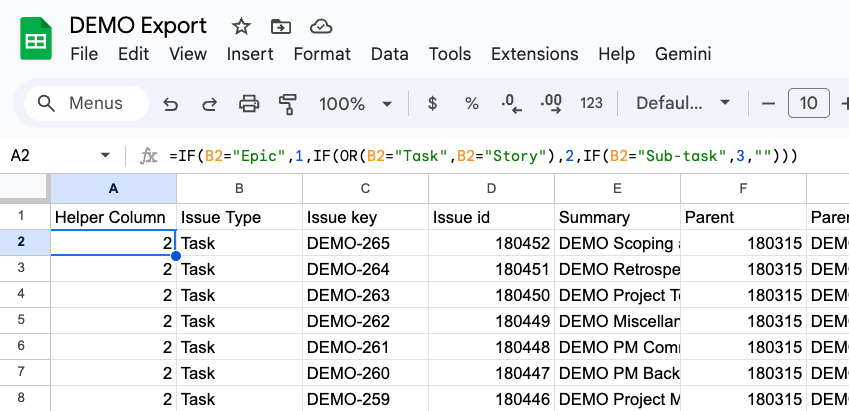The image size is (849, 411).
Task: Click the font size field showing 10
Action: click(x=808, y=103)
